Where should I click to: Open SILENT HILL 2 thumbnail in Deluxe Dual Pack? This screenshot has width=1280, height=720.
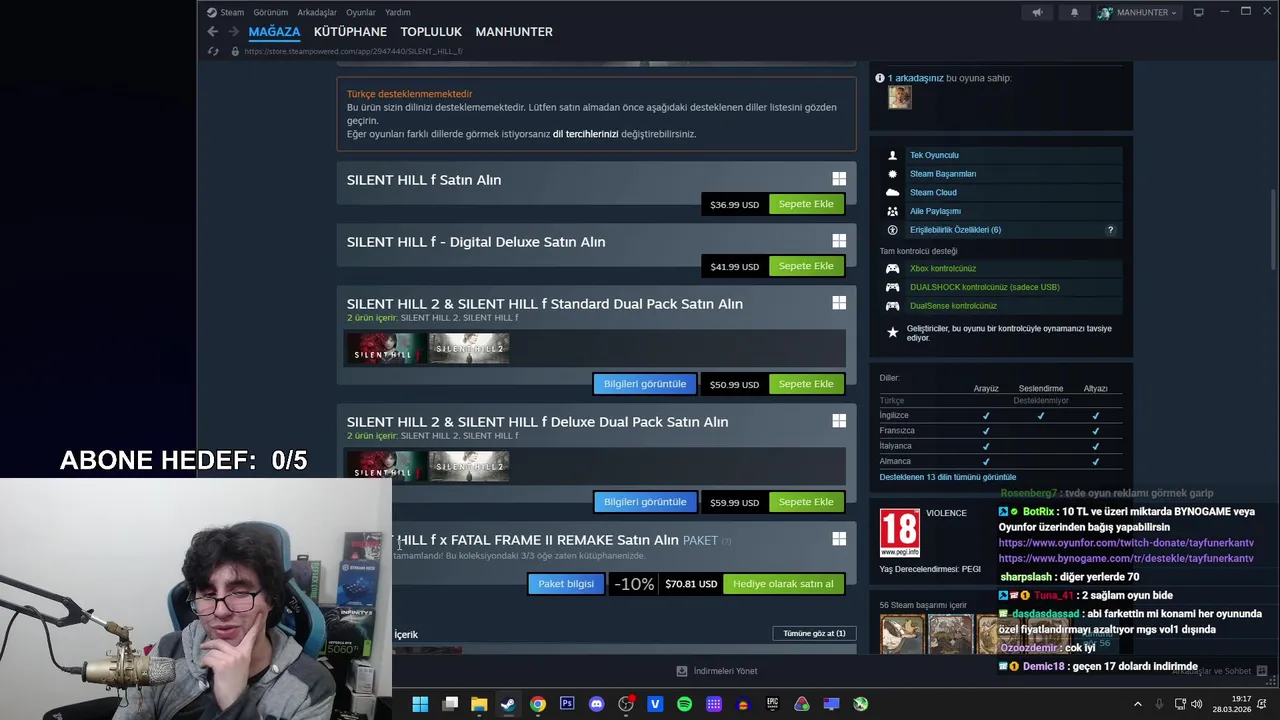(469, 467)
